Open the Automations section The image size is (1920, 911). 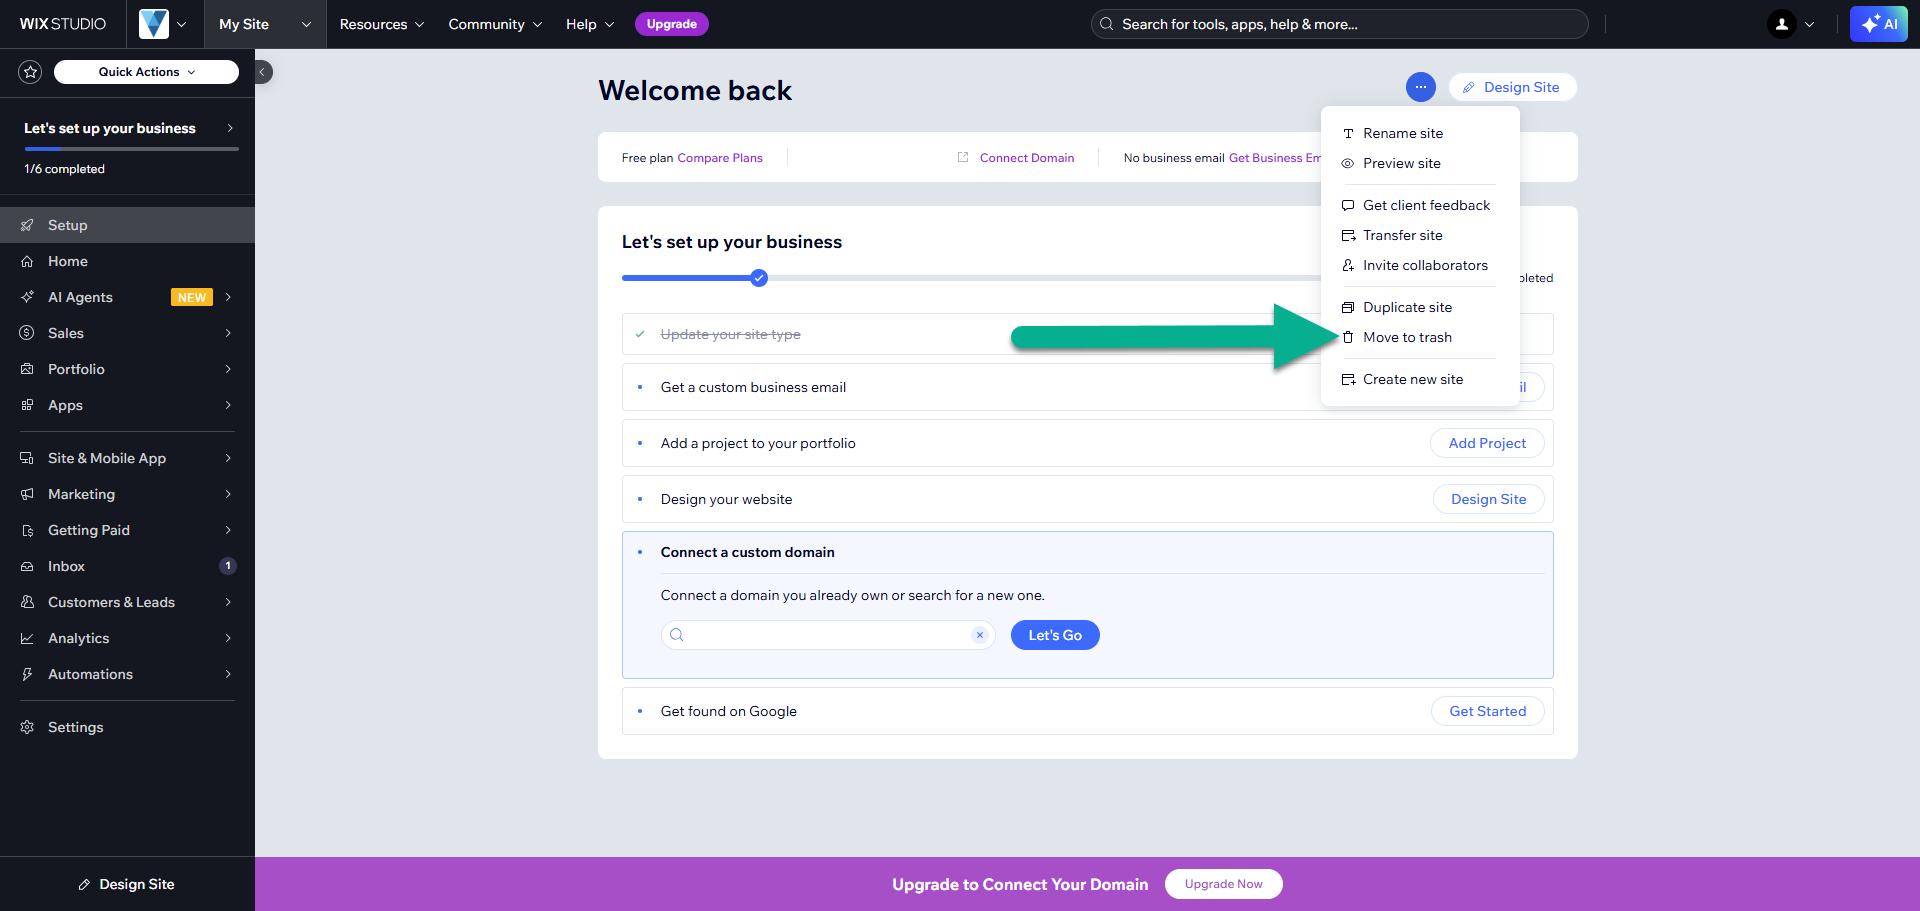[x=127, y=674]
